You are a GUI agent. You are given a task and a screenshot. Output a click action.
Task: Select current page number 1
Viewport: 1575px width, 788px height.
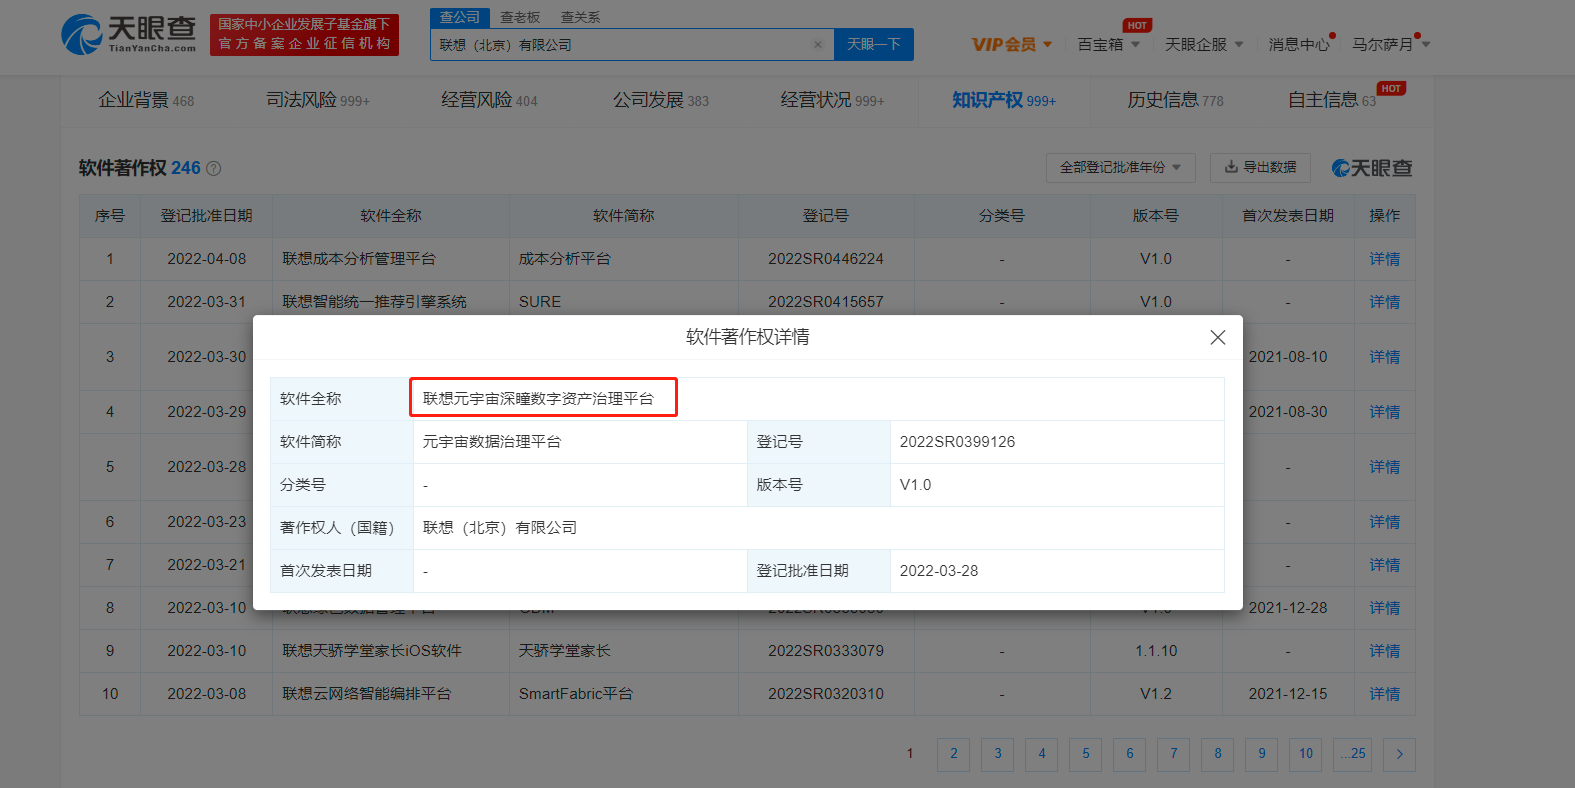coord(910,754)
